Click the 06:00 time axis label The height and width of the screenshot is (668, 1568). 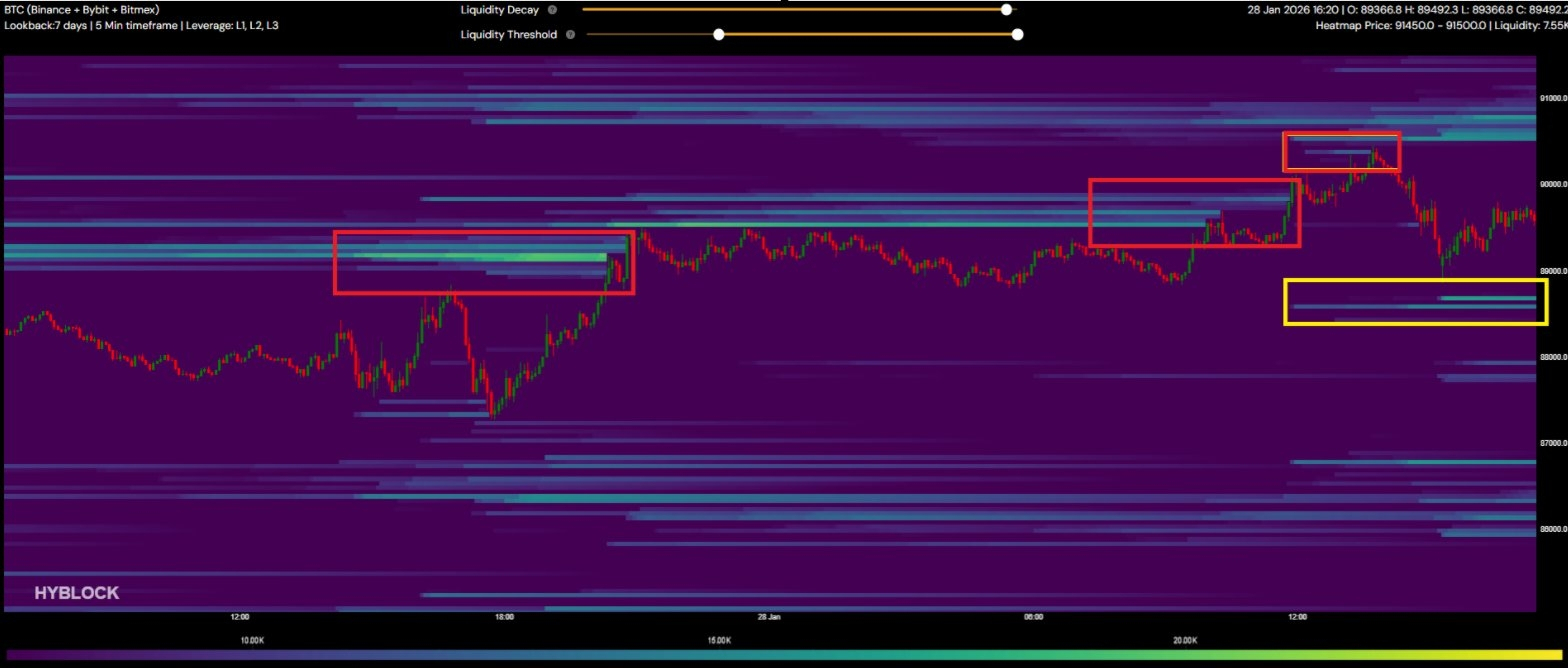coord(1033,617)
